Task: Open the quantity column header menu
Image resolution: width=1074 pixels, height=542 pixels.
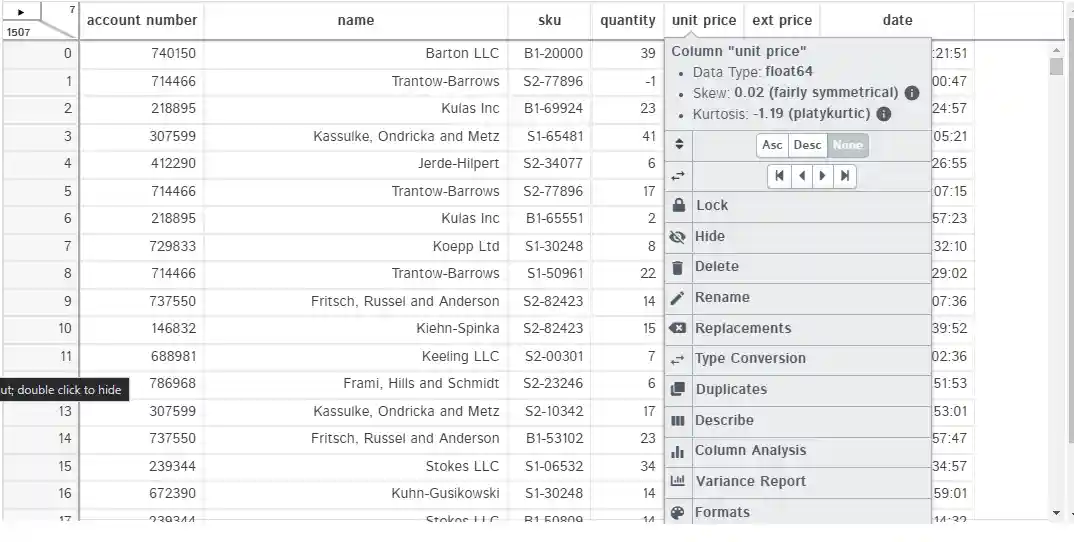Action: click(x=628, y=20)
